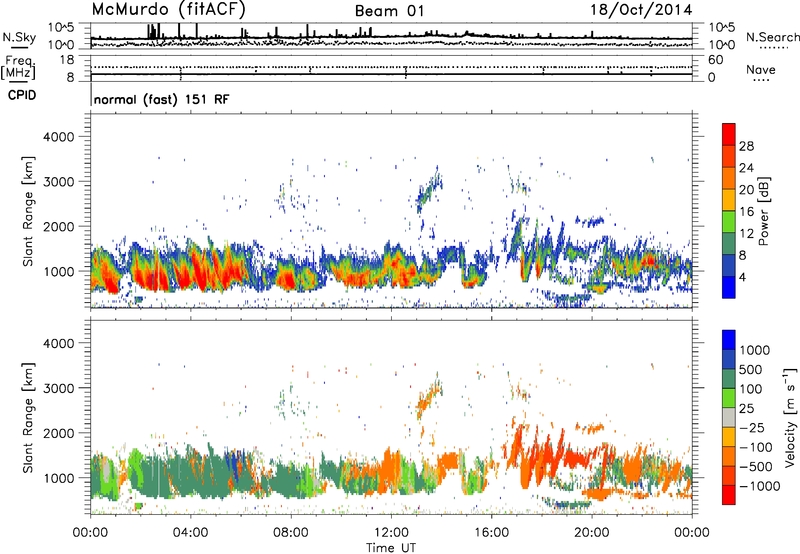Click the "04:00" time axis tick label
This screenshot has width=800, height=554.
tap(190, 533)
